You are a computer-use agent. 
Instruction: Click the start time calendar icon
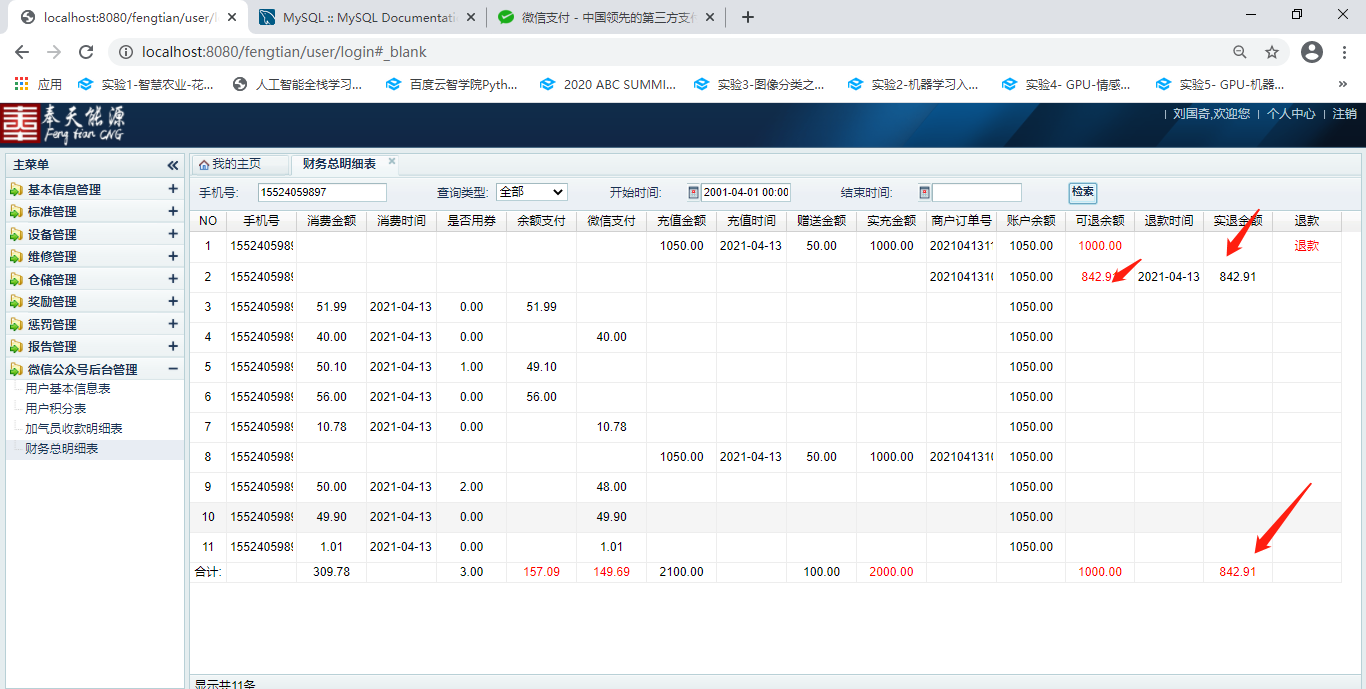[694, 193]
